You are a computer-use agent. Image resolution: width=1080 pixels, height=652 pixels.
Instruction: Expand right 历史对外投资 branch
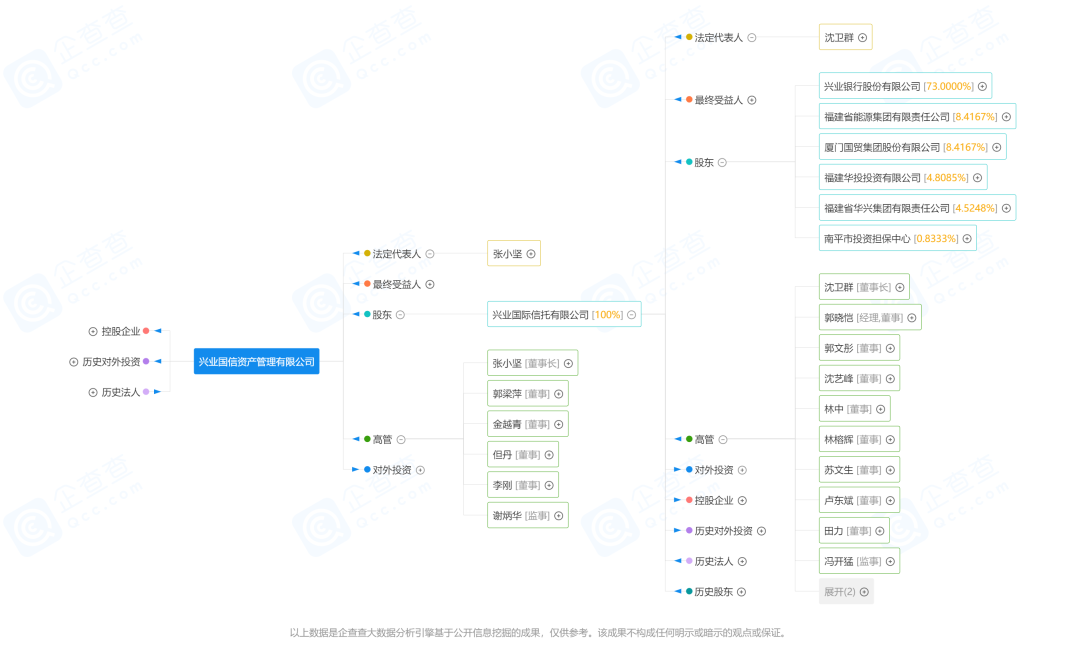762,531
